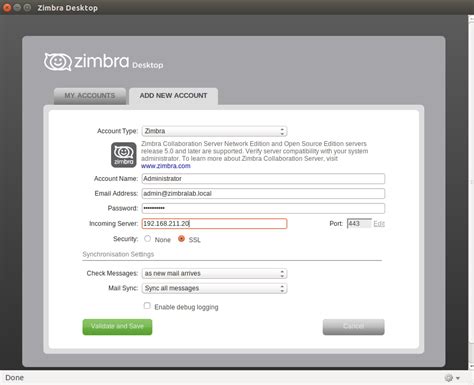The width and height of the screenshot is (474, 385).
Task: Open the gear menu in status bar
Action: 452,378
